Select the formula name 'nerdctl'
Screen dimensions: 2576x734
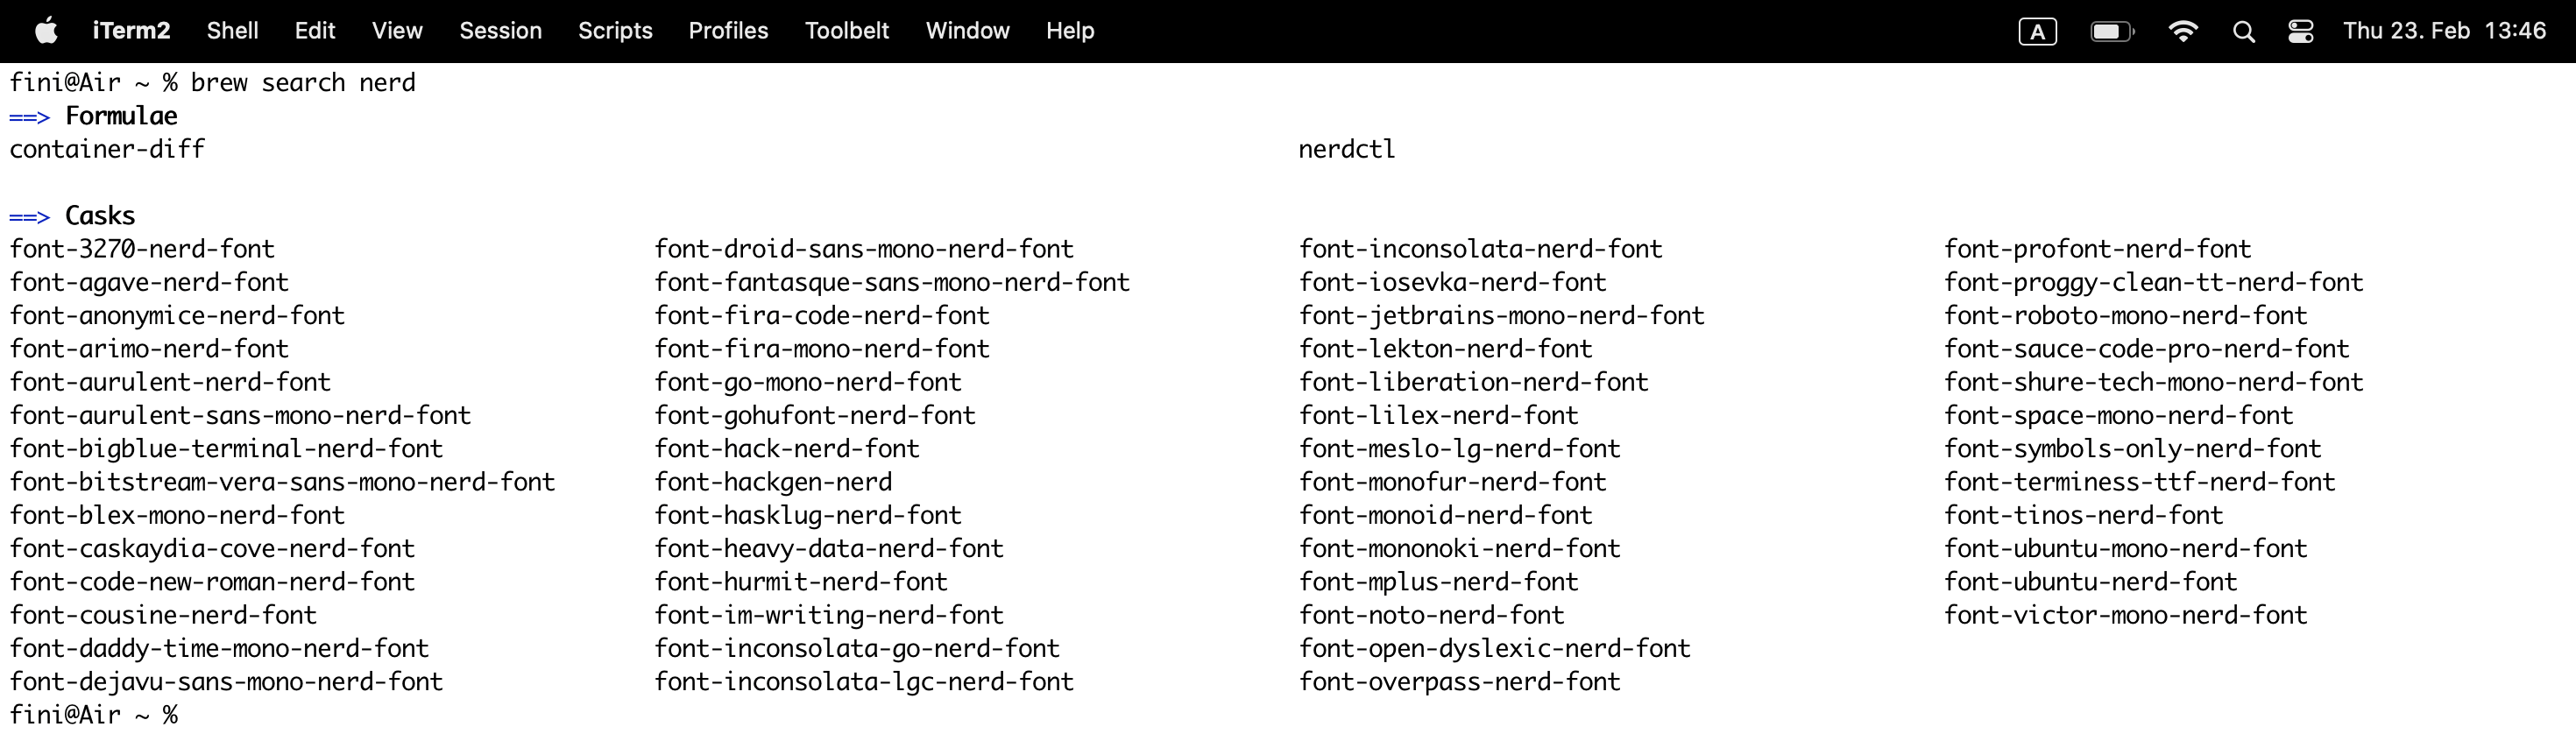[x=1345, y=149]
